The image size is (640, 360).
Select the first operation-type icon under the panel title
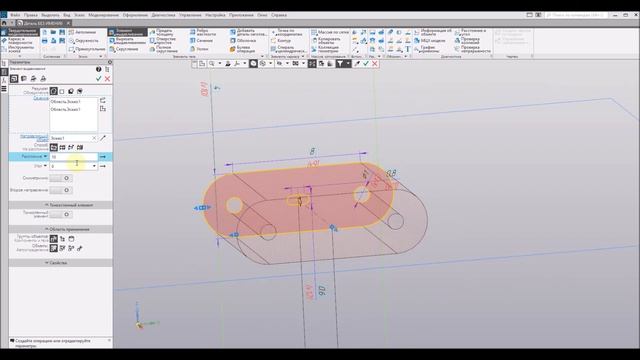coord(14,78)
